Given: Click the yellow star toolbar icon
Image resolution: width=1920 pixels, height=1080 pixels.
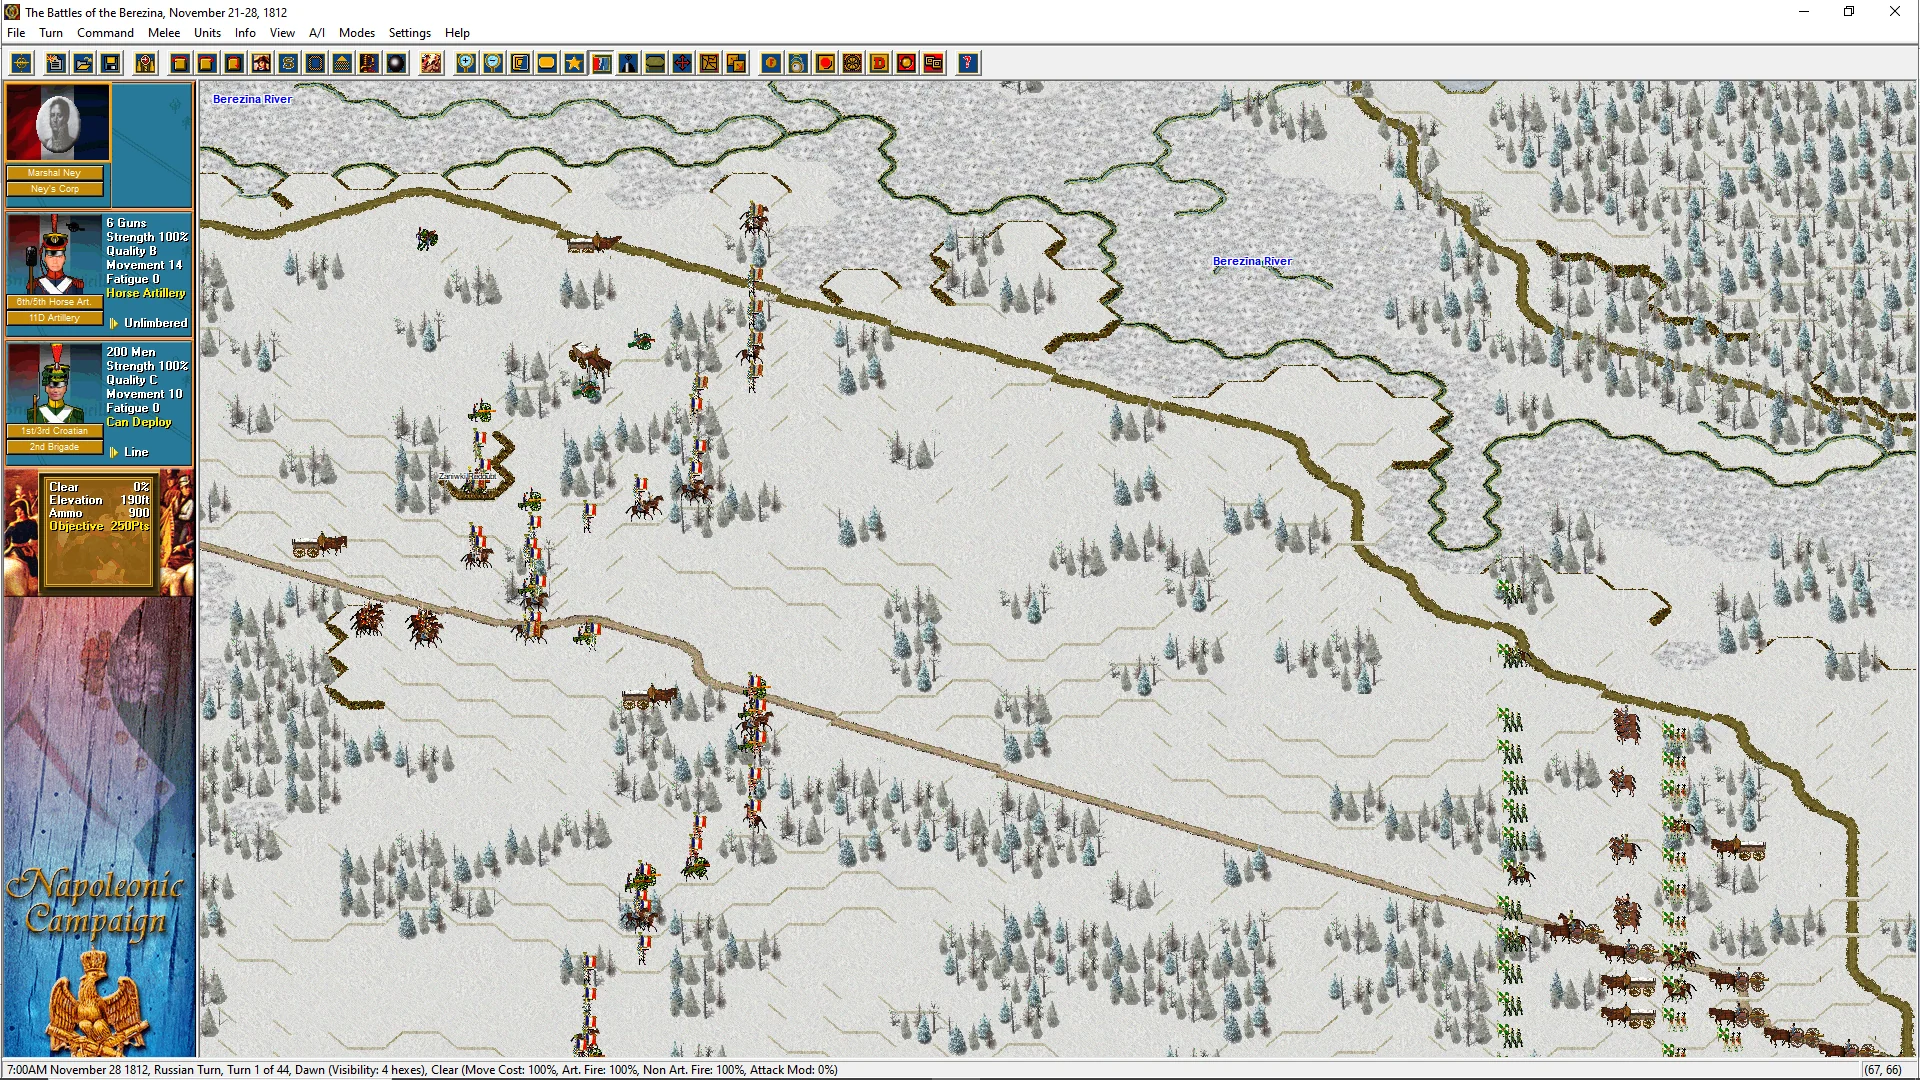Looking at the screenshot, I should tap(574, 64).
